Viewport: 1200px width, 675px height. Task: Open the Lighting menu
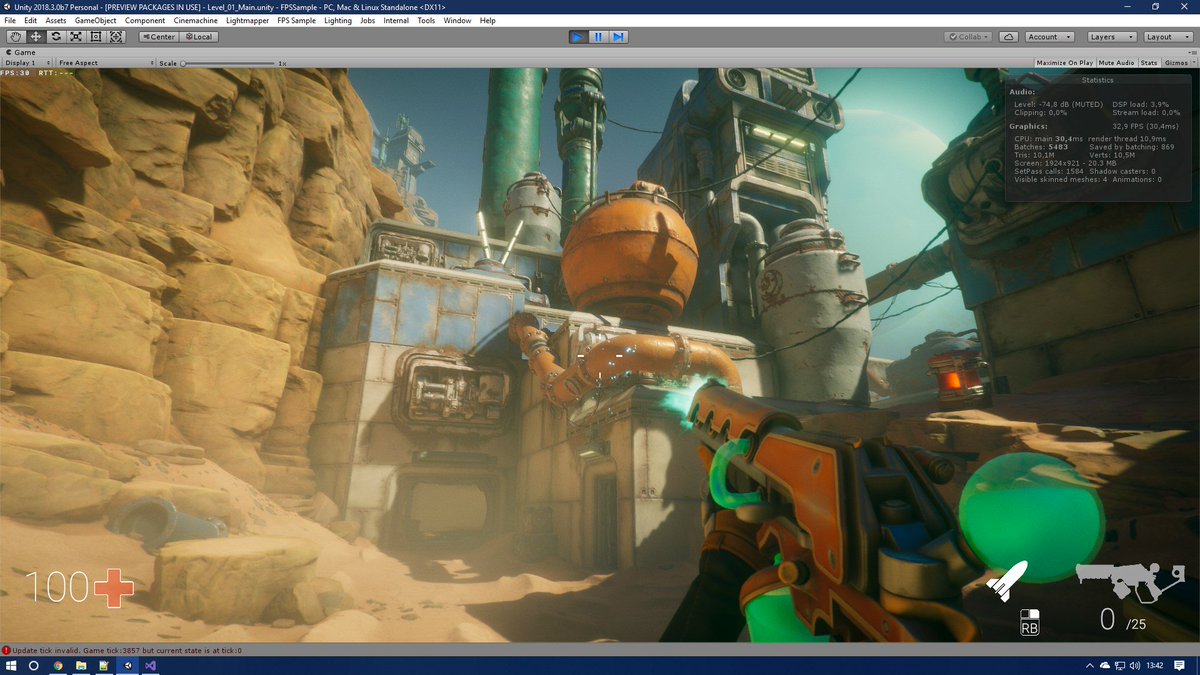tap(338, 20)
